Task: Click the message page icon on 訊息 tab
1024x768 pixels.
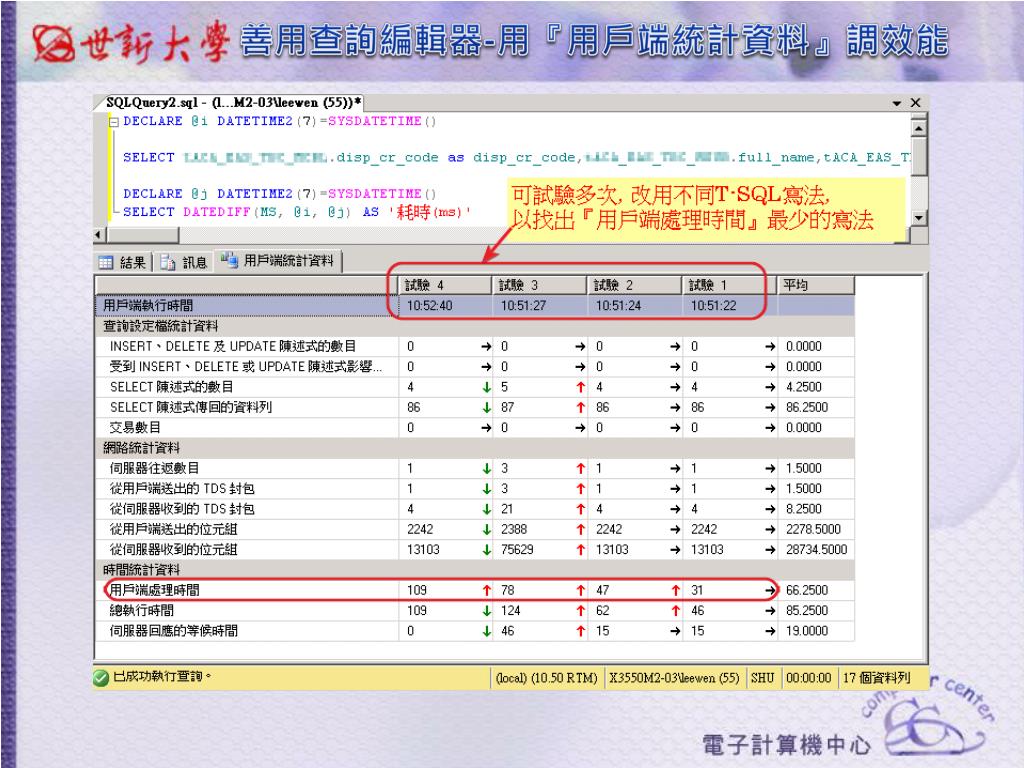Action: 168,263
